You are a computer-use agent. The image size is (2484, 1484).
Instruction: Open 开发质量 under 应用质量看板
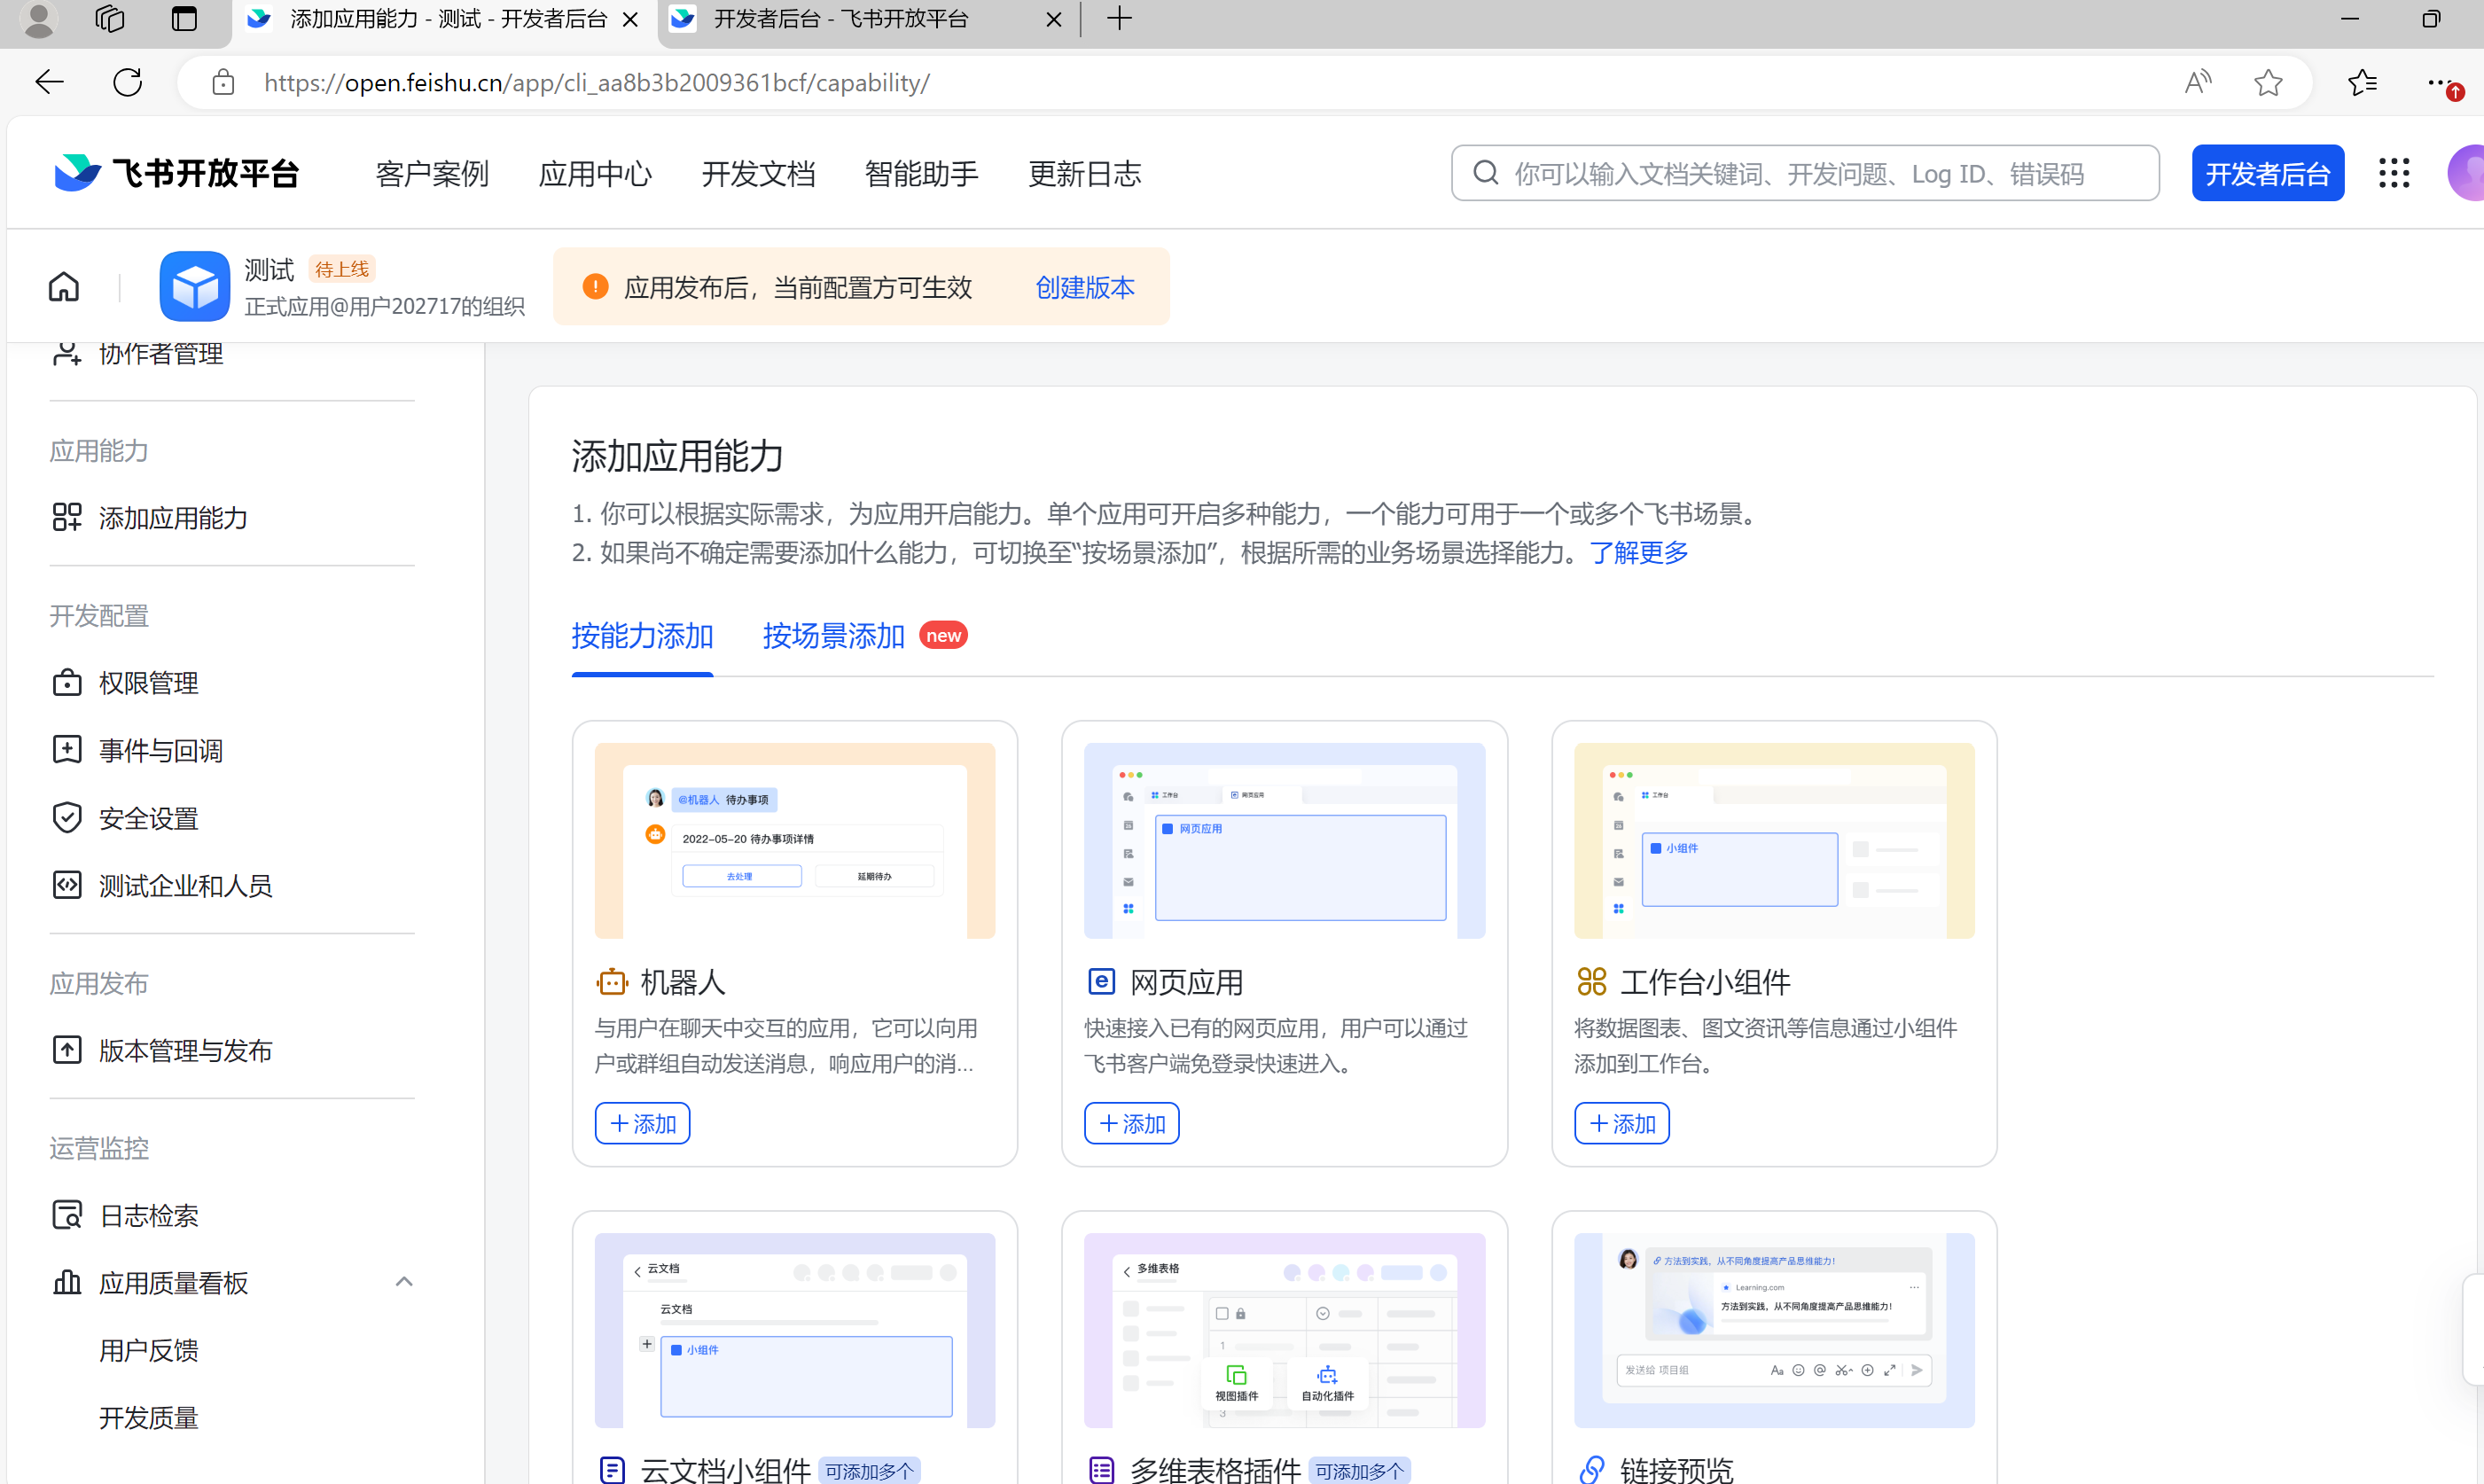(149, 1417)
